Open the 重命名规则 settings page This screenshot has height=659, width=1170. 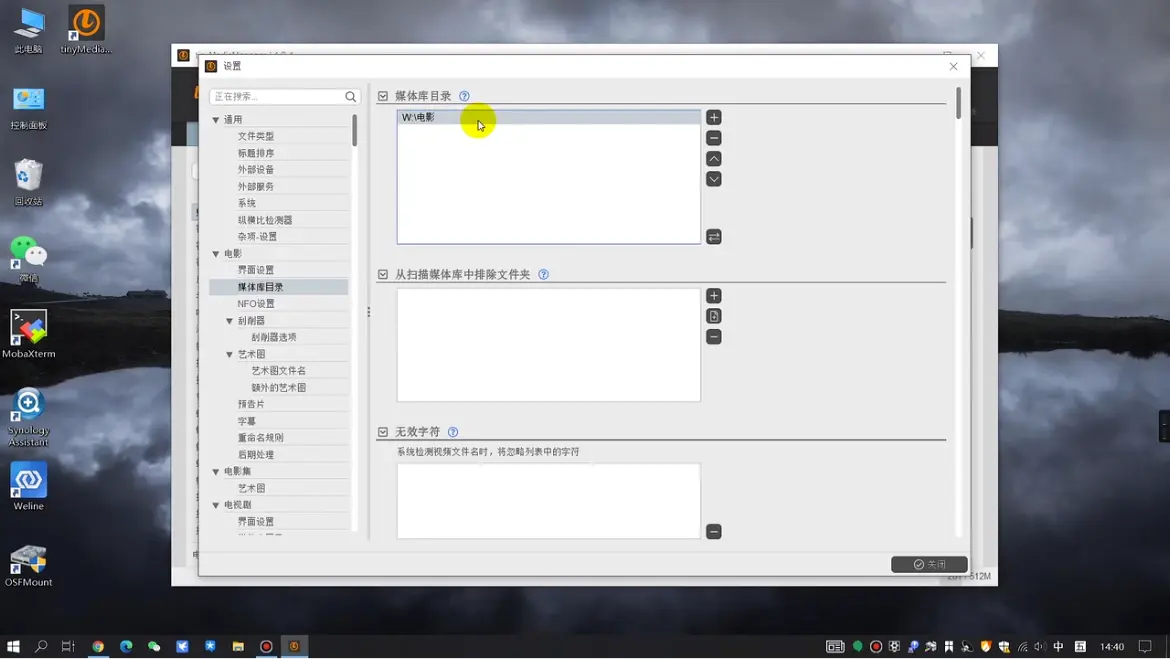click(x=261, y=438)
